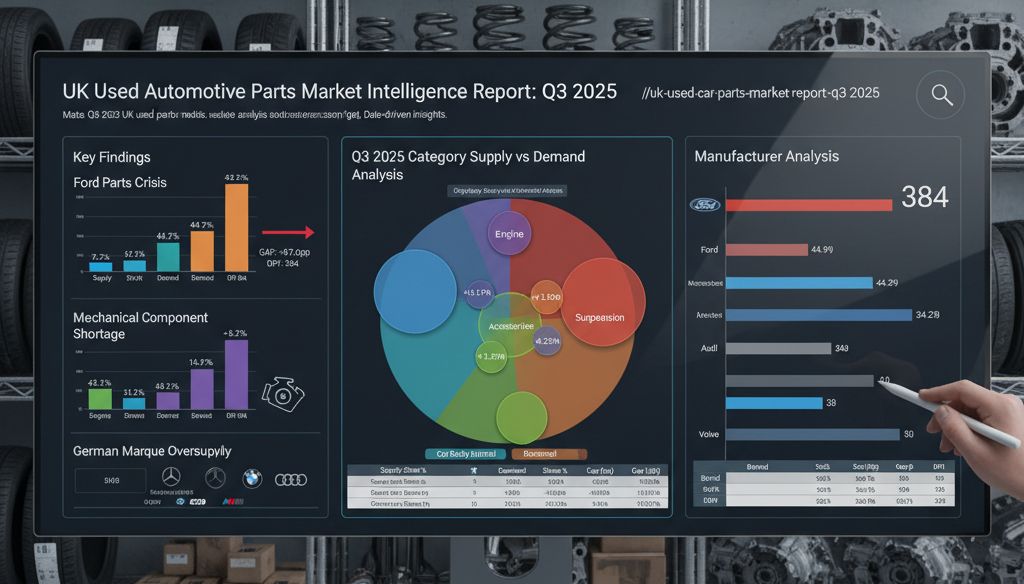
Task: Open the Key Findings section
Action: (113, 157)
